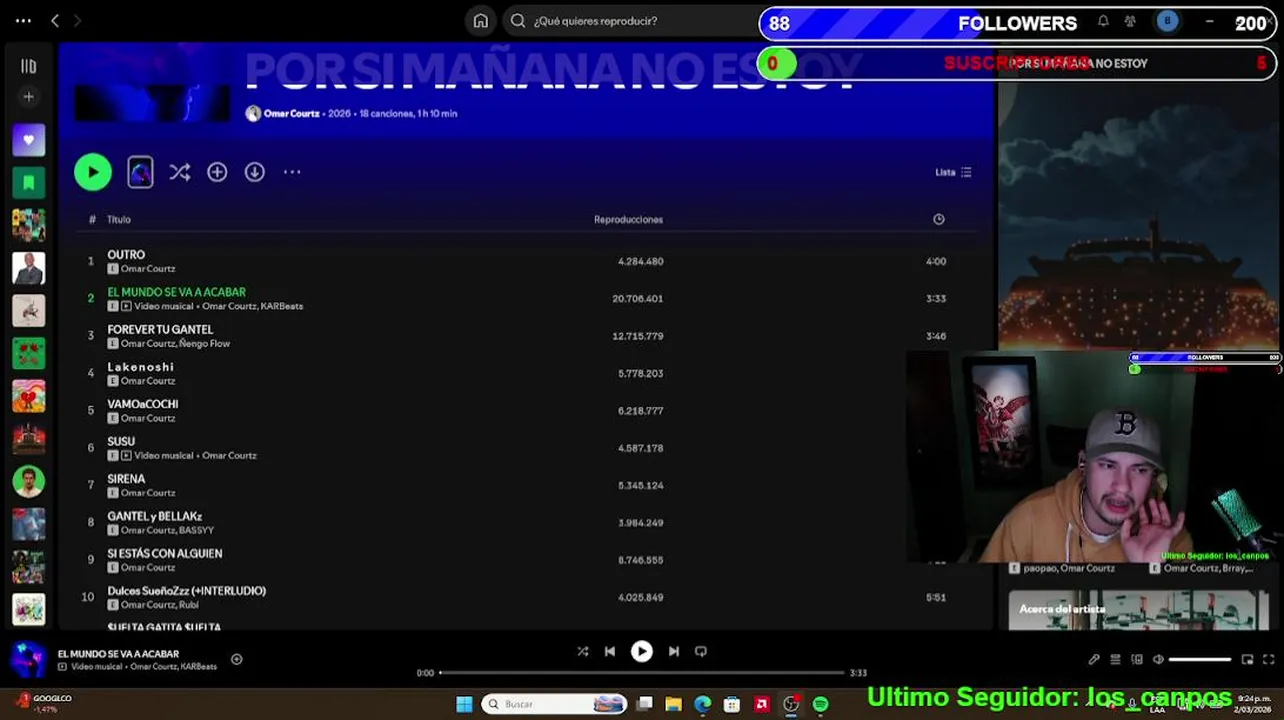The width and height of the screenshot is (1284, 720).
Task: Open Spotify taskbar icon
Action: point(821,704)
